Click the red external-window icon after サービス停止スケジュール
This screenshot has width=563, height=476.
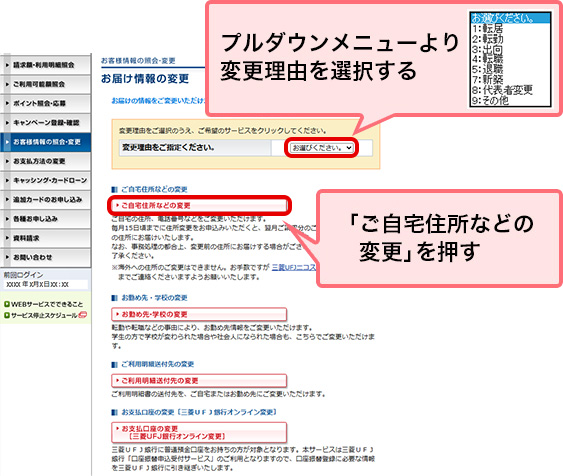[x=83, y=315]
